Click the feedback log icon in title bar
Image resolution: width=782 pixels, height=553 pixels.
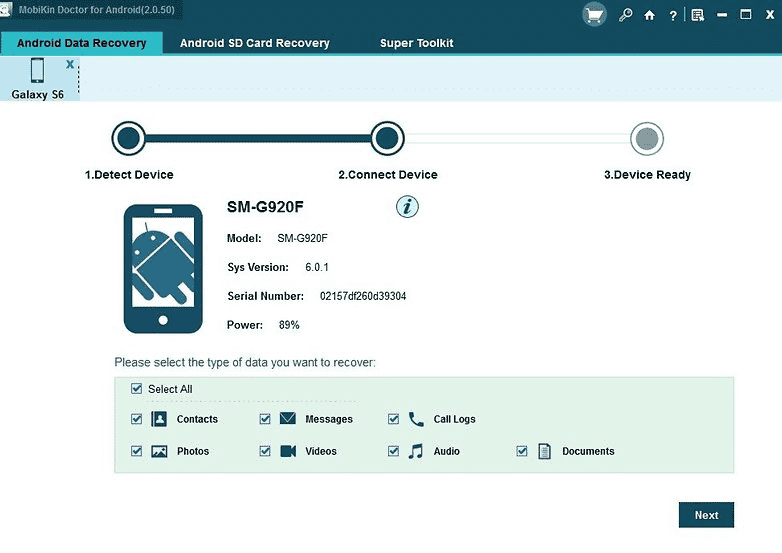pyautogui.click(x=697, y=15)
